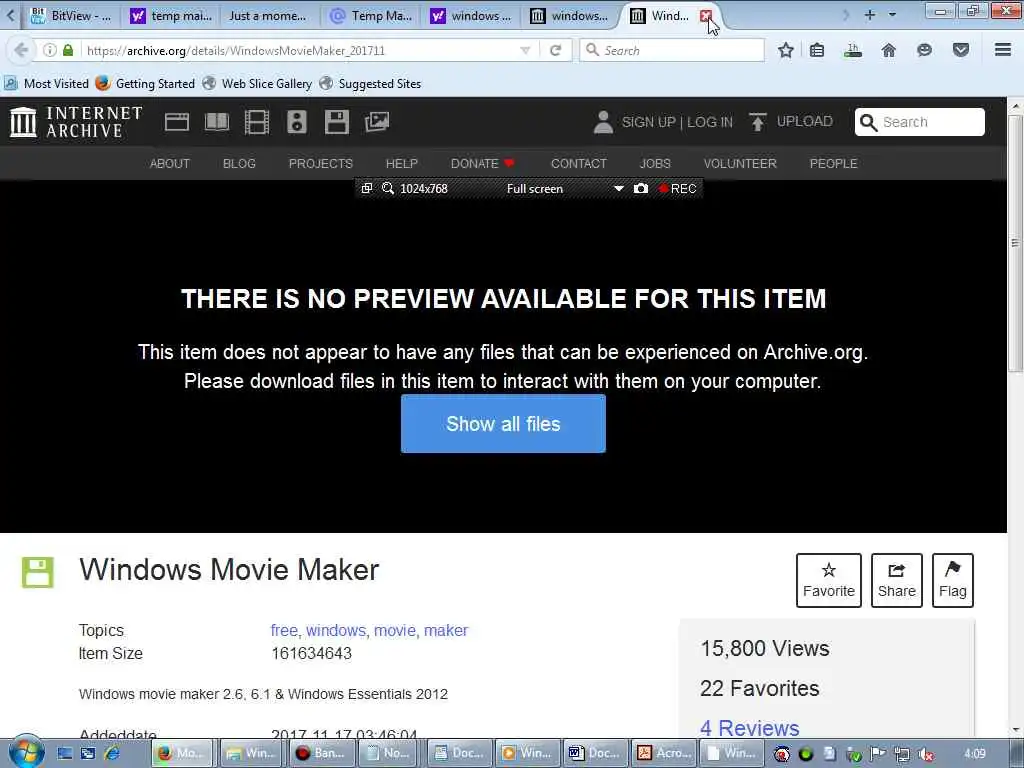Show bookmarks list icon in Firefox toolbar
This screenshot has height=768, width=1024.
coord(817,50)
